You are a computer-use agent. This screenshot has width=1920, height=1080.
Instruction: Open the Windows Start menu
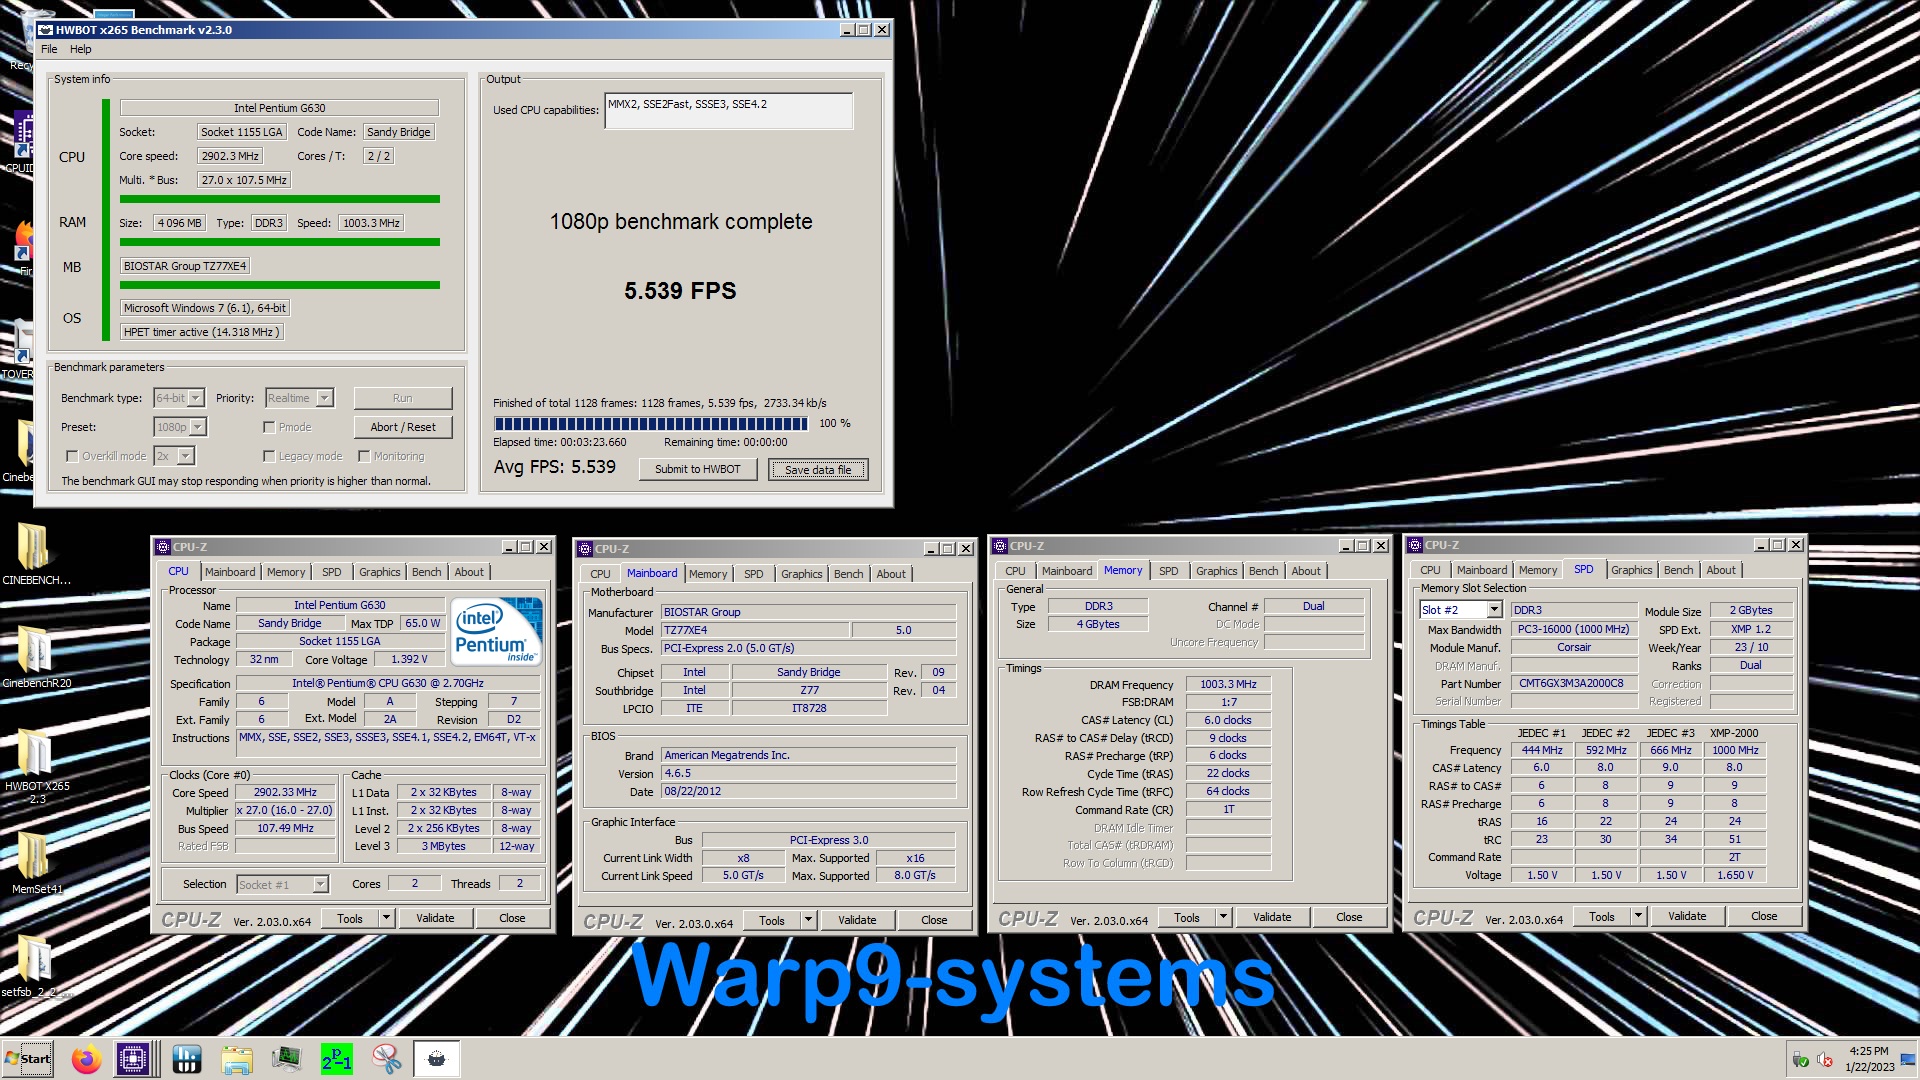coord(28,1059)
